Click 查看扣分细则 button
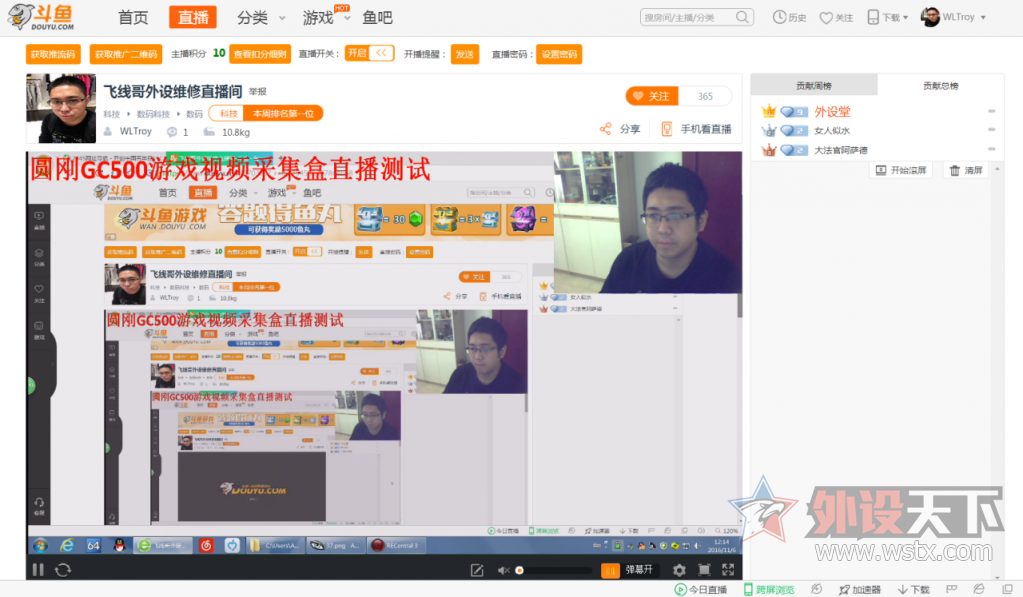The image size is (1023, 597). pyautogui.click(x=260, y=54)
